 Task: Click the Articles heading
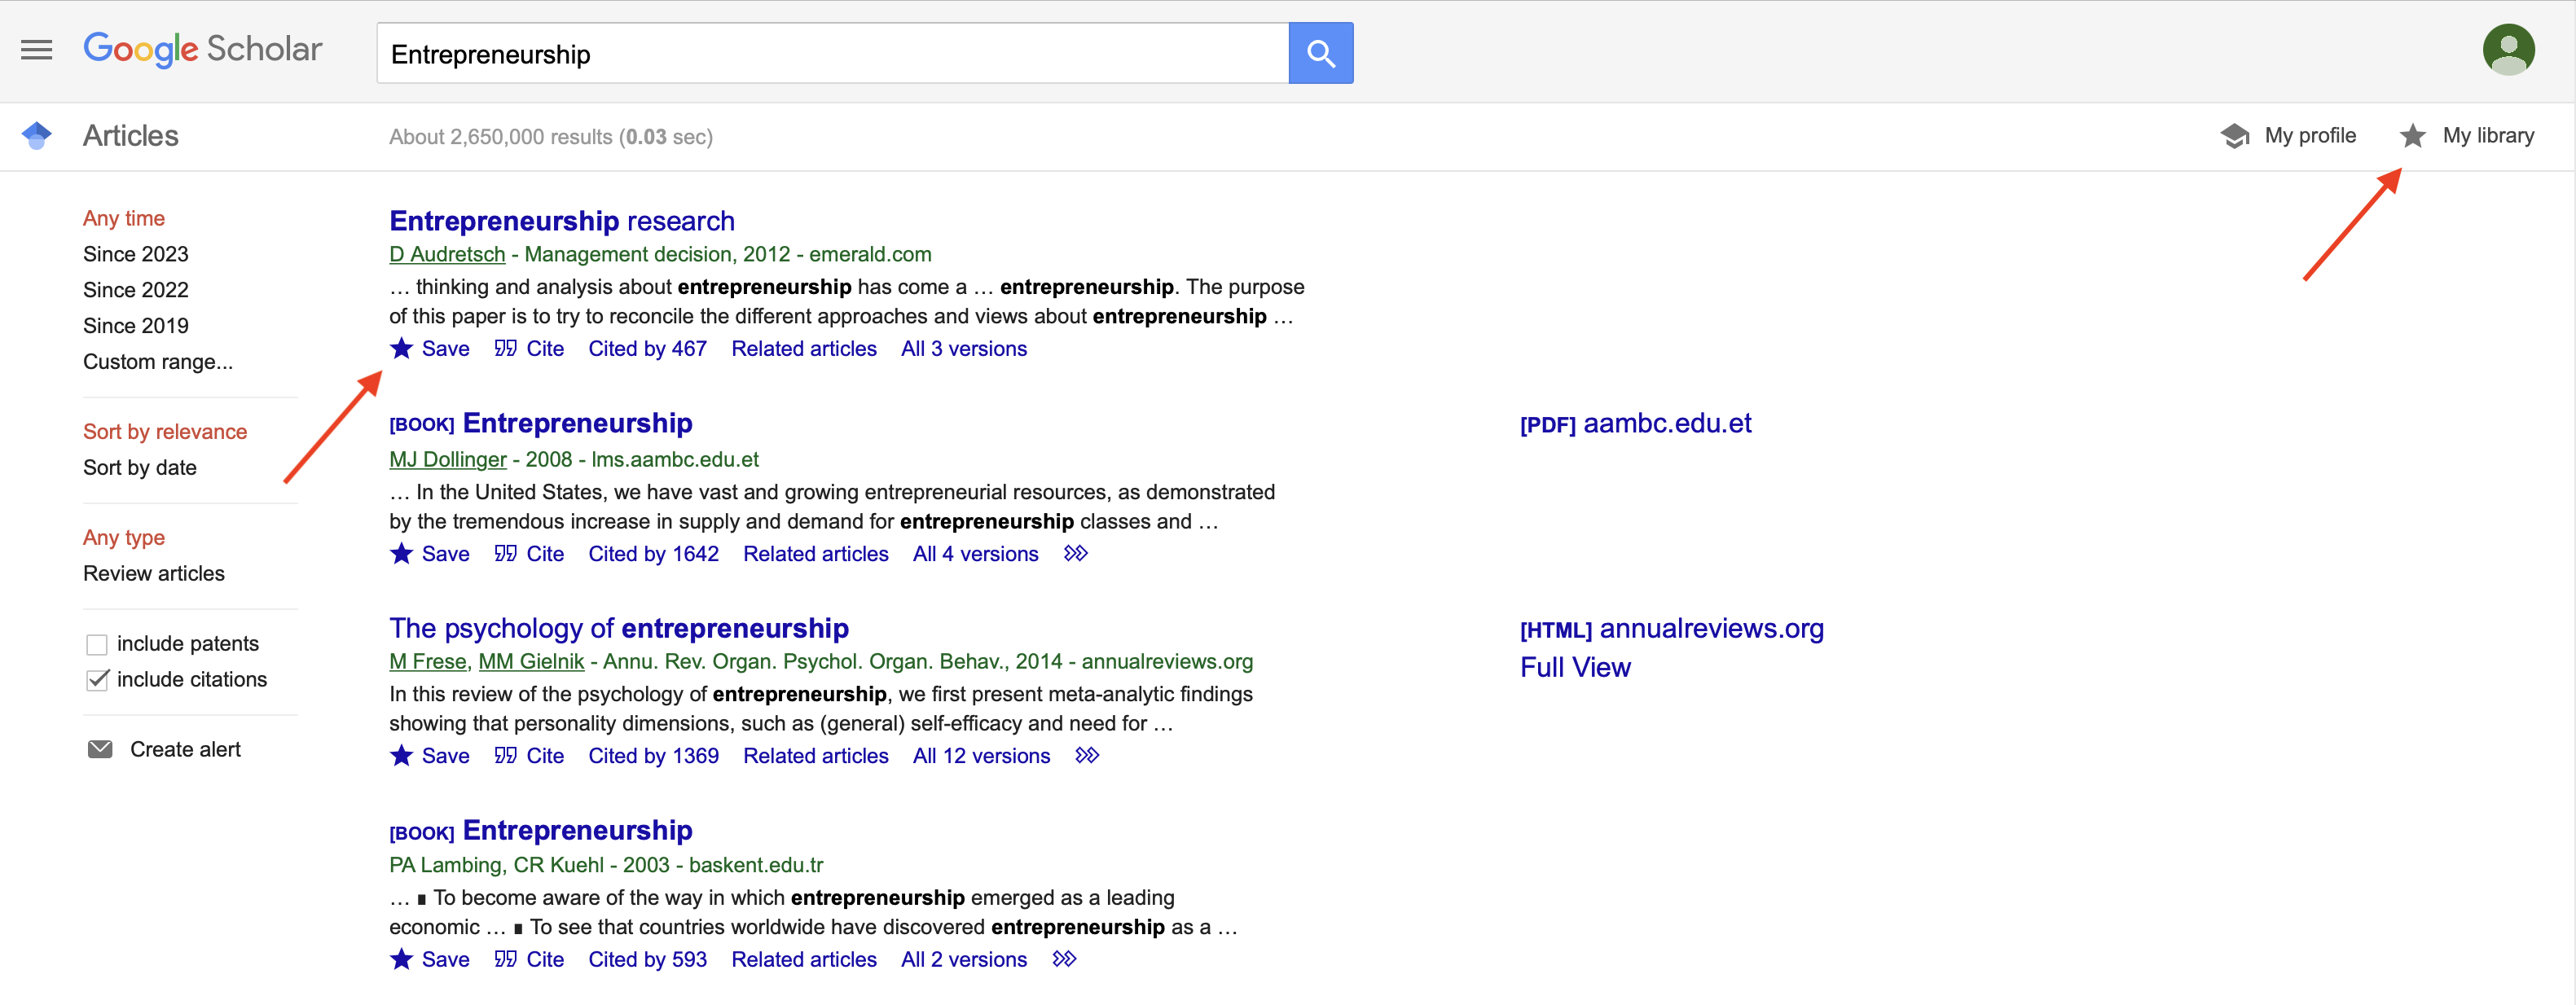[131, 136]
